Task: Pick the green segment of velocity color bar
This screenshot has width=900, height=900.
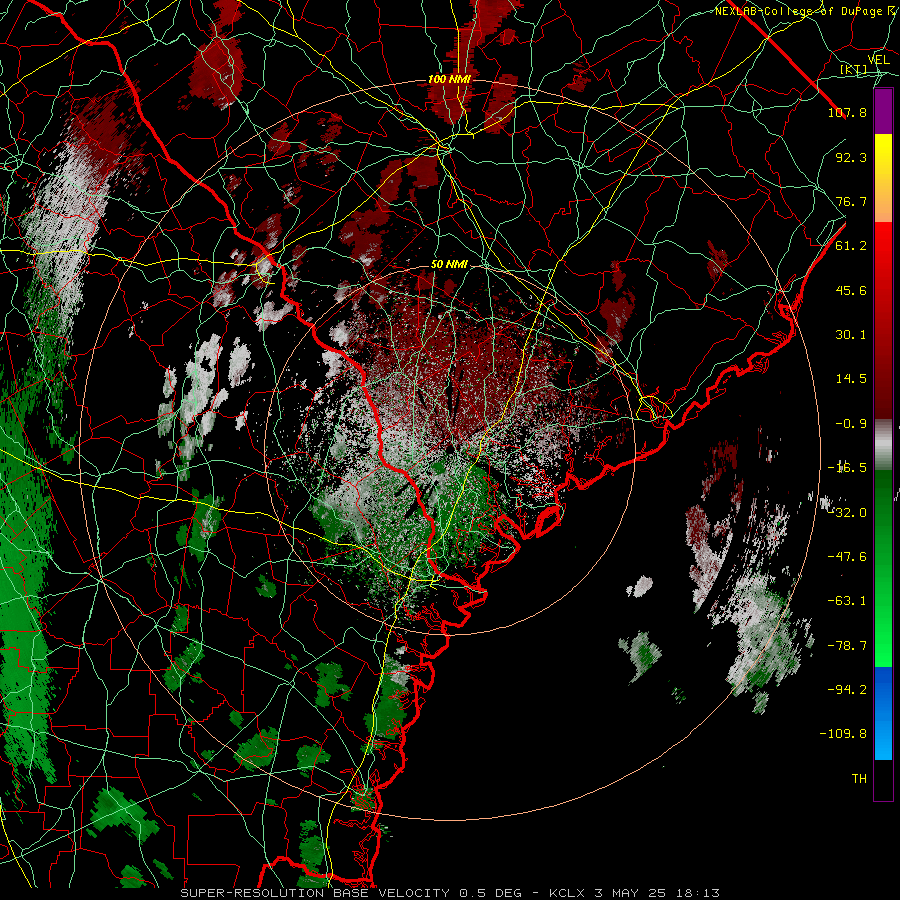Action: pos(883,568)
